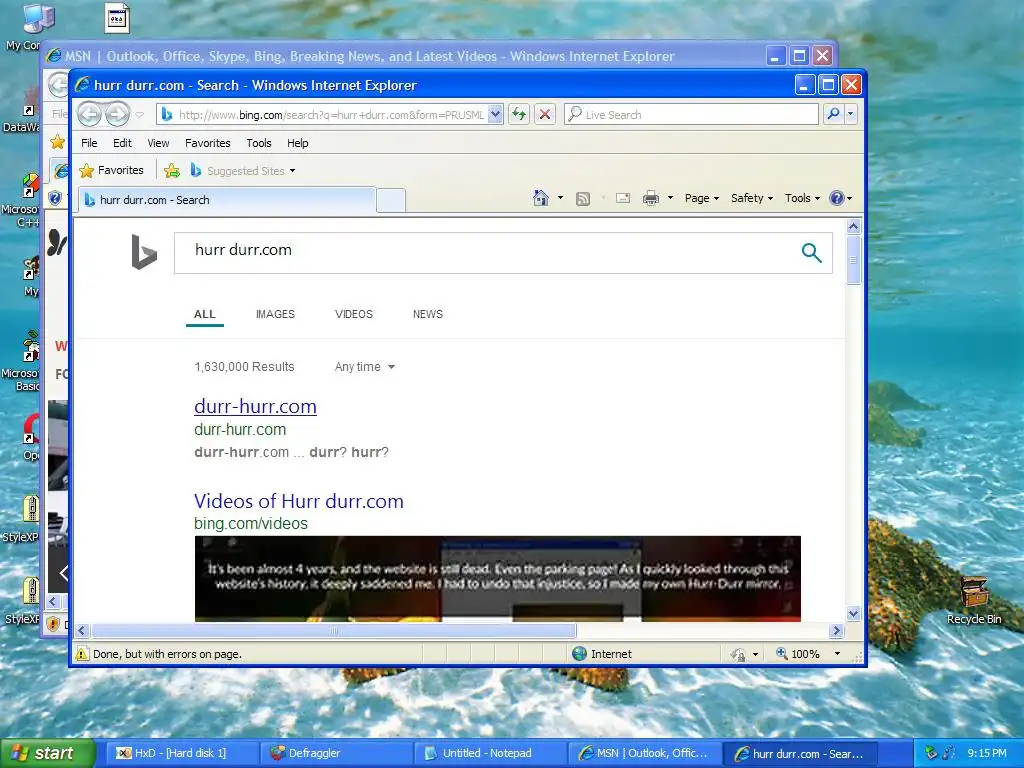1024x768 pixels.
Task: Open the search provider dropdown arrow
Action: pyautogui.click(x=850, y=114)
